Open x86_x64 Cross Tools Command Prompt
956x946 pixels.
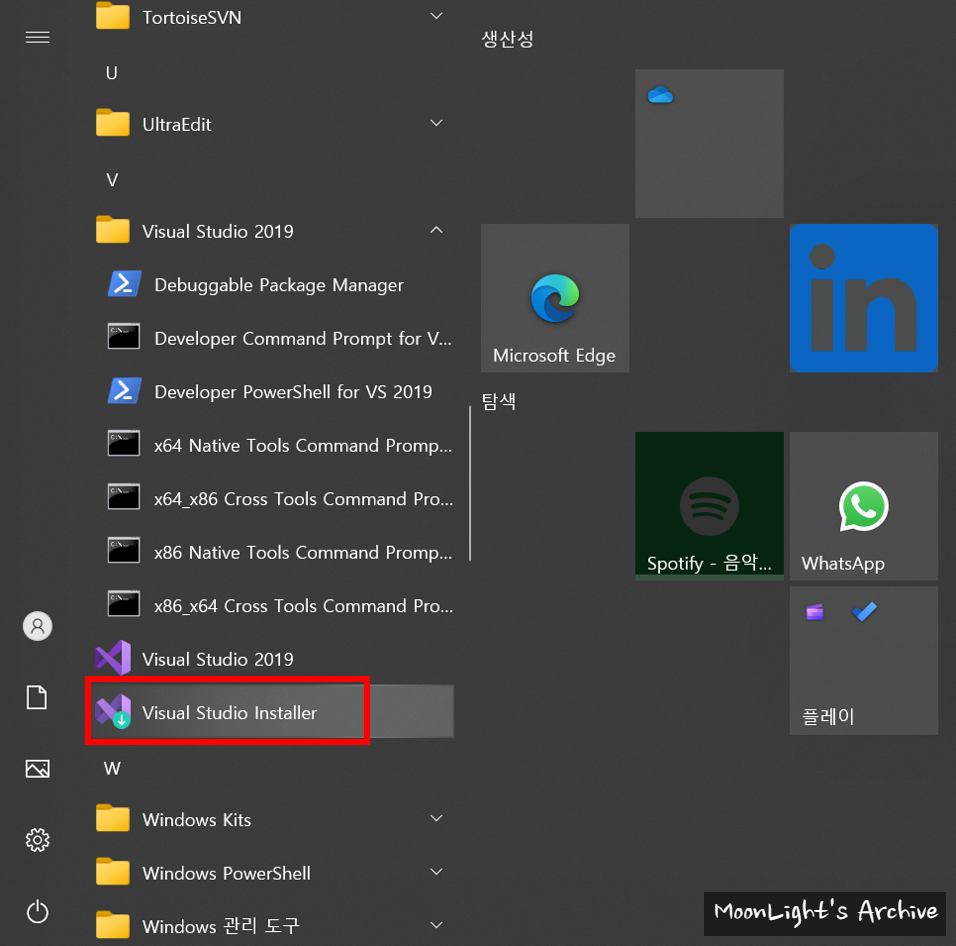click(x=272, y=605)
